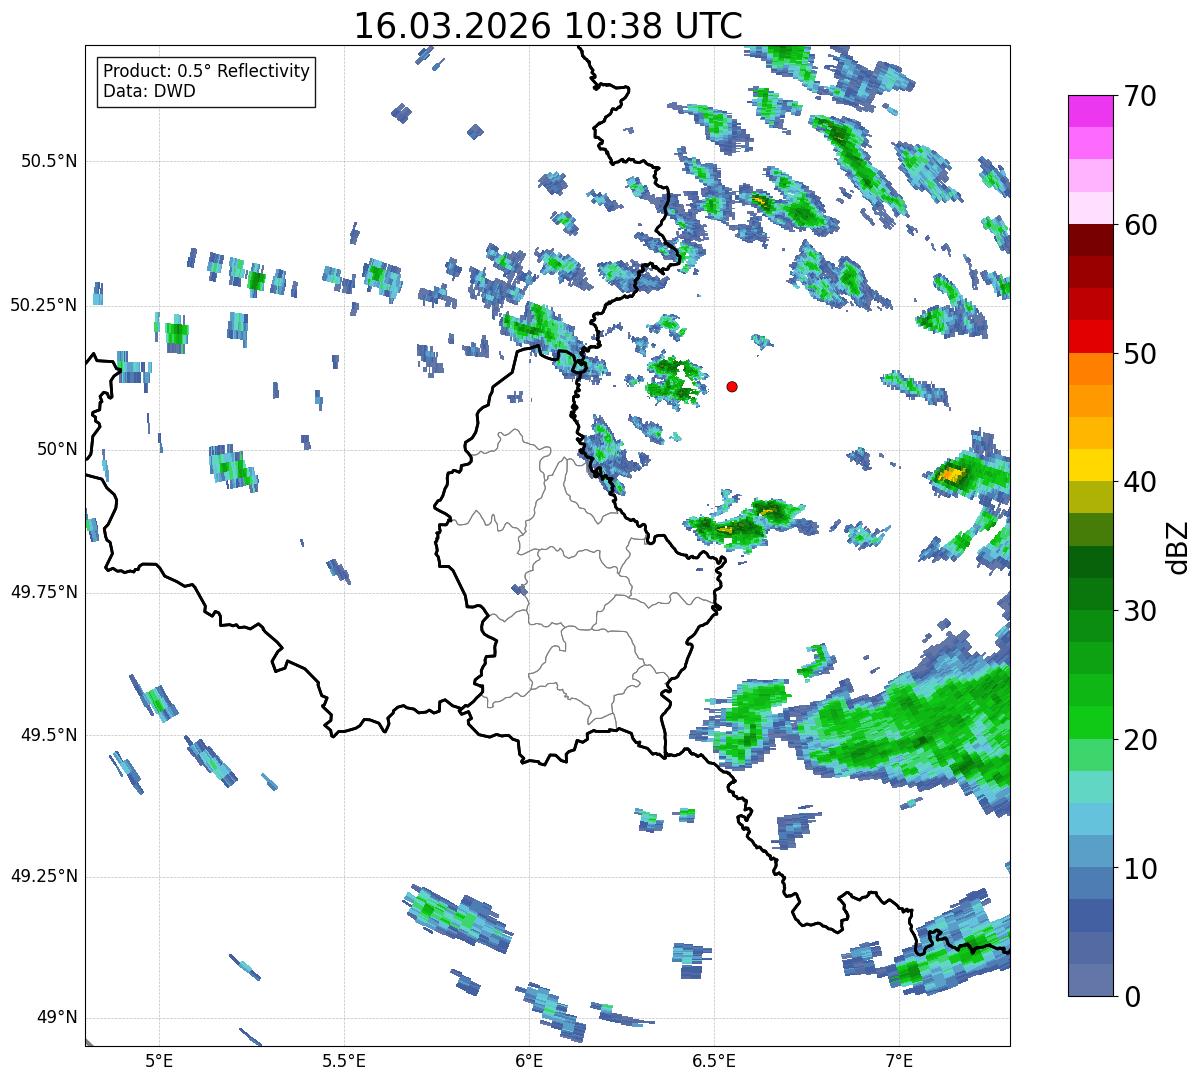Click the longitude label 5.5°E
This screenshot has height=1081, width=1202.
344,1061
